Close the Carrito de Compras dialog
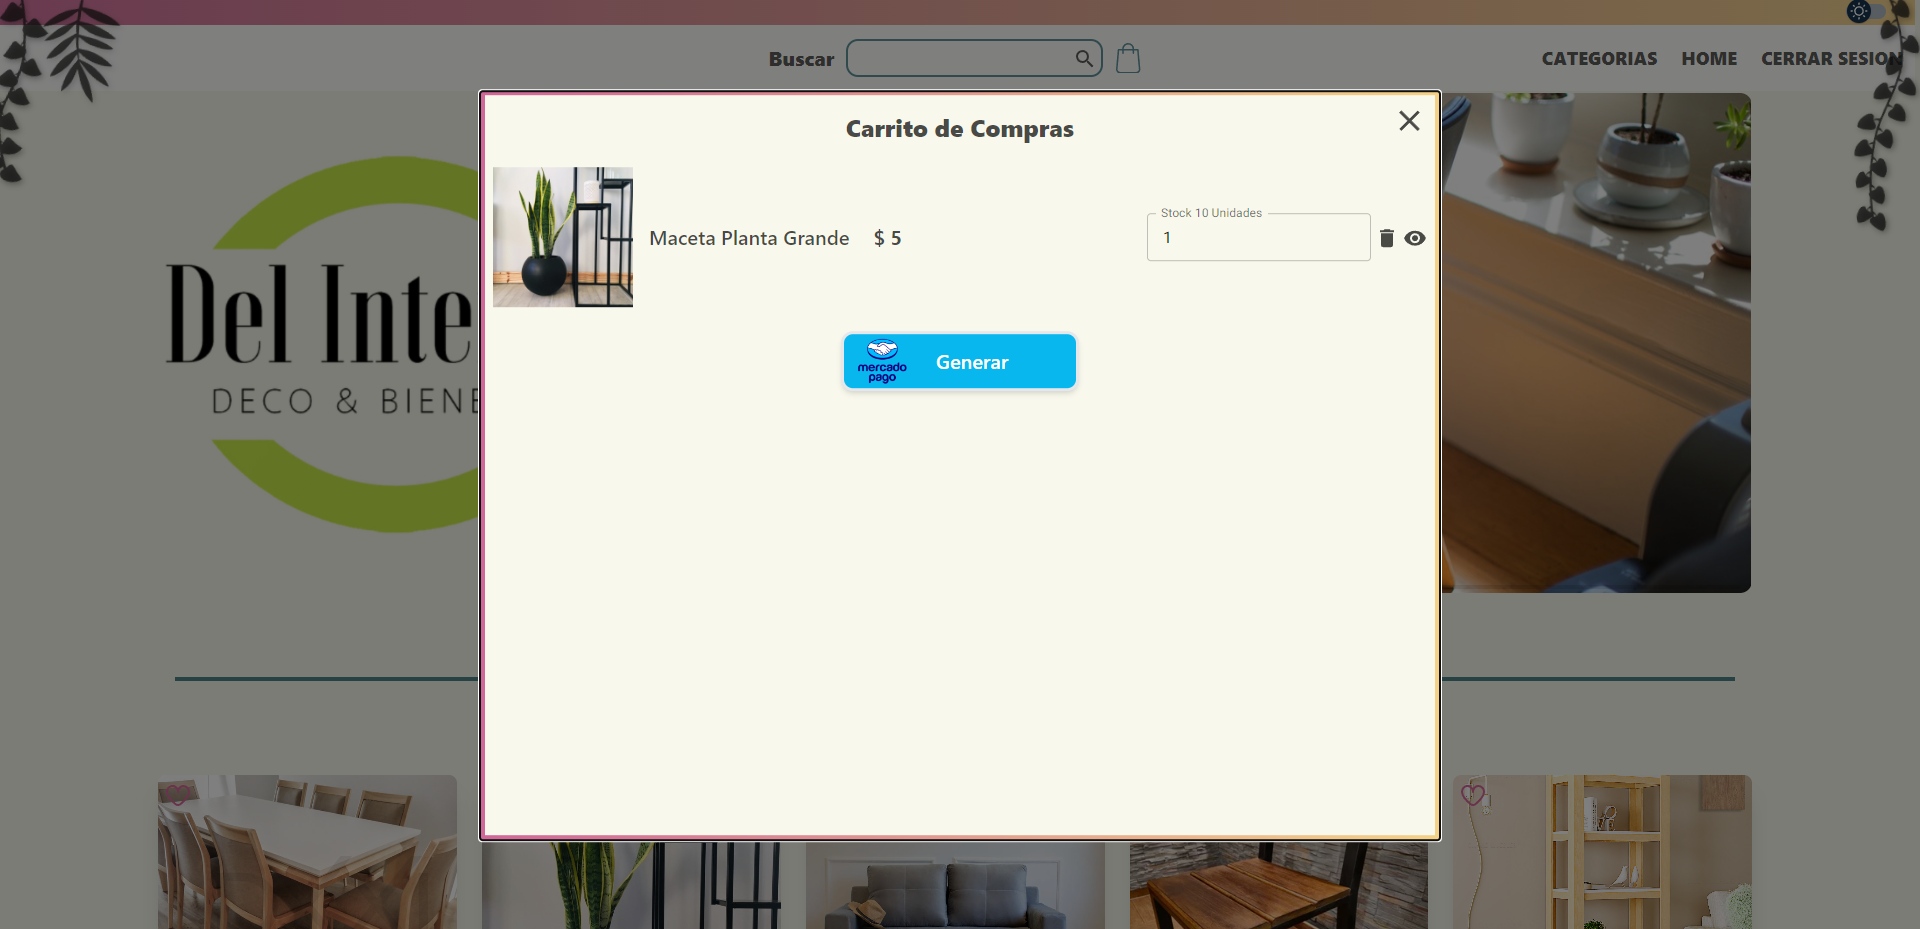Image resolution: width=1920 pixels, height=929 pixels. tap(1408, 120)
